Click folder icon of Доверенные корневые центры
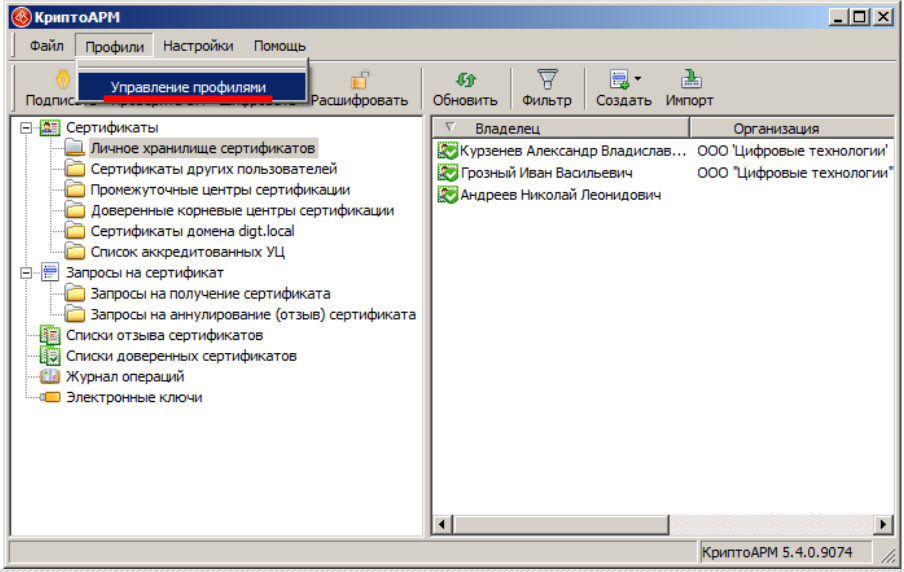The image size is (904, 572). tap(74, 210)
